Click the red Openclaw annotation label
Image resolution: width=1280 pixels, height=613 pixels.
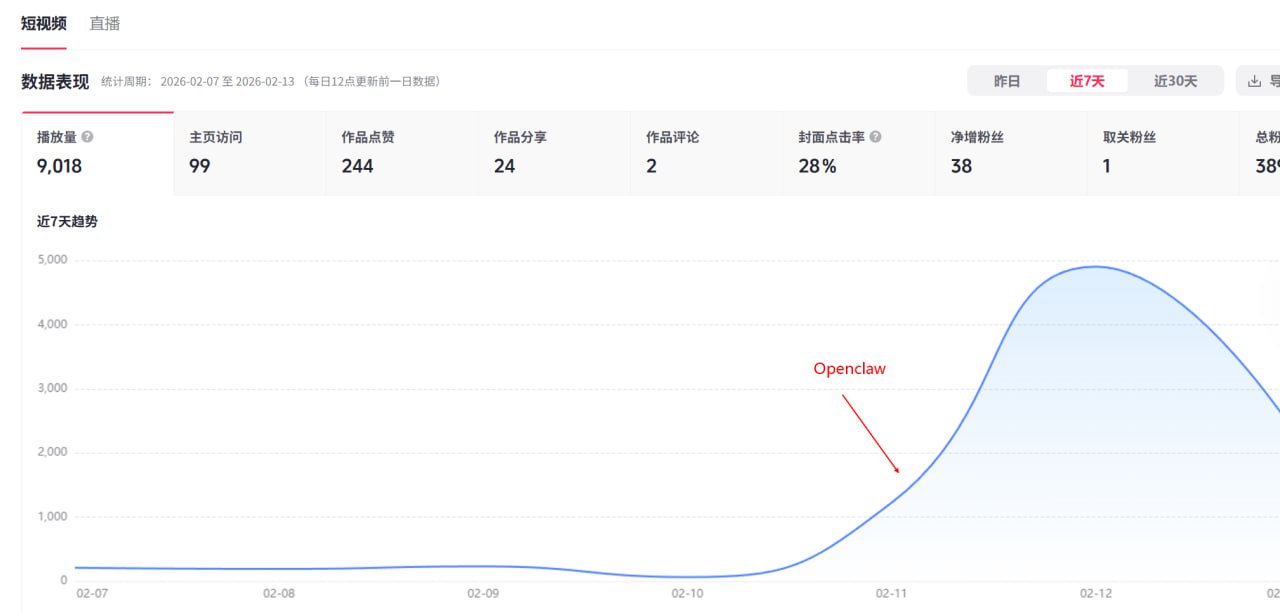(849, 369)
